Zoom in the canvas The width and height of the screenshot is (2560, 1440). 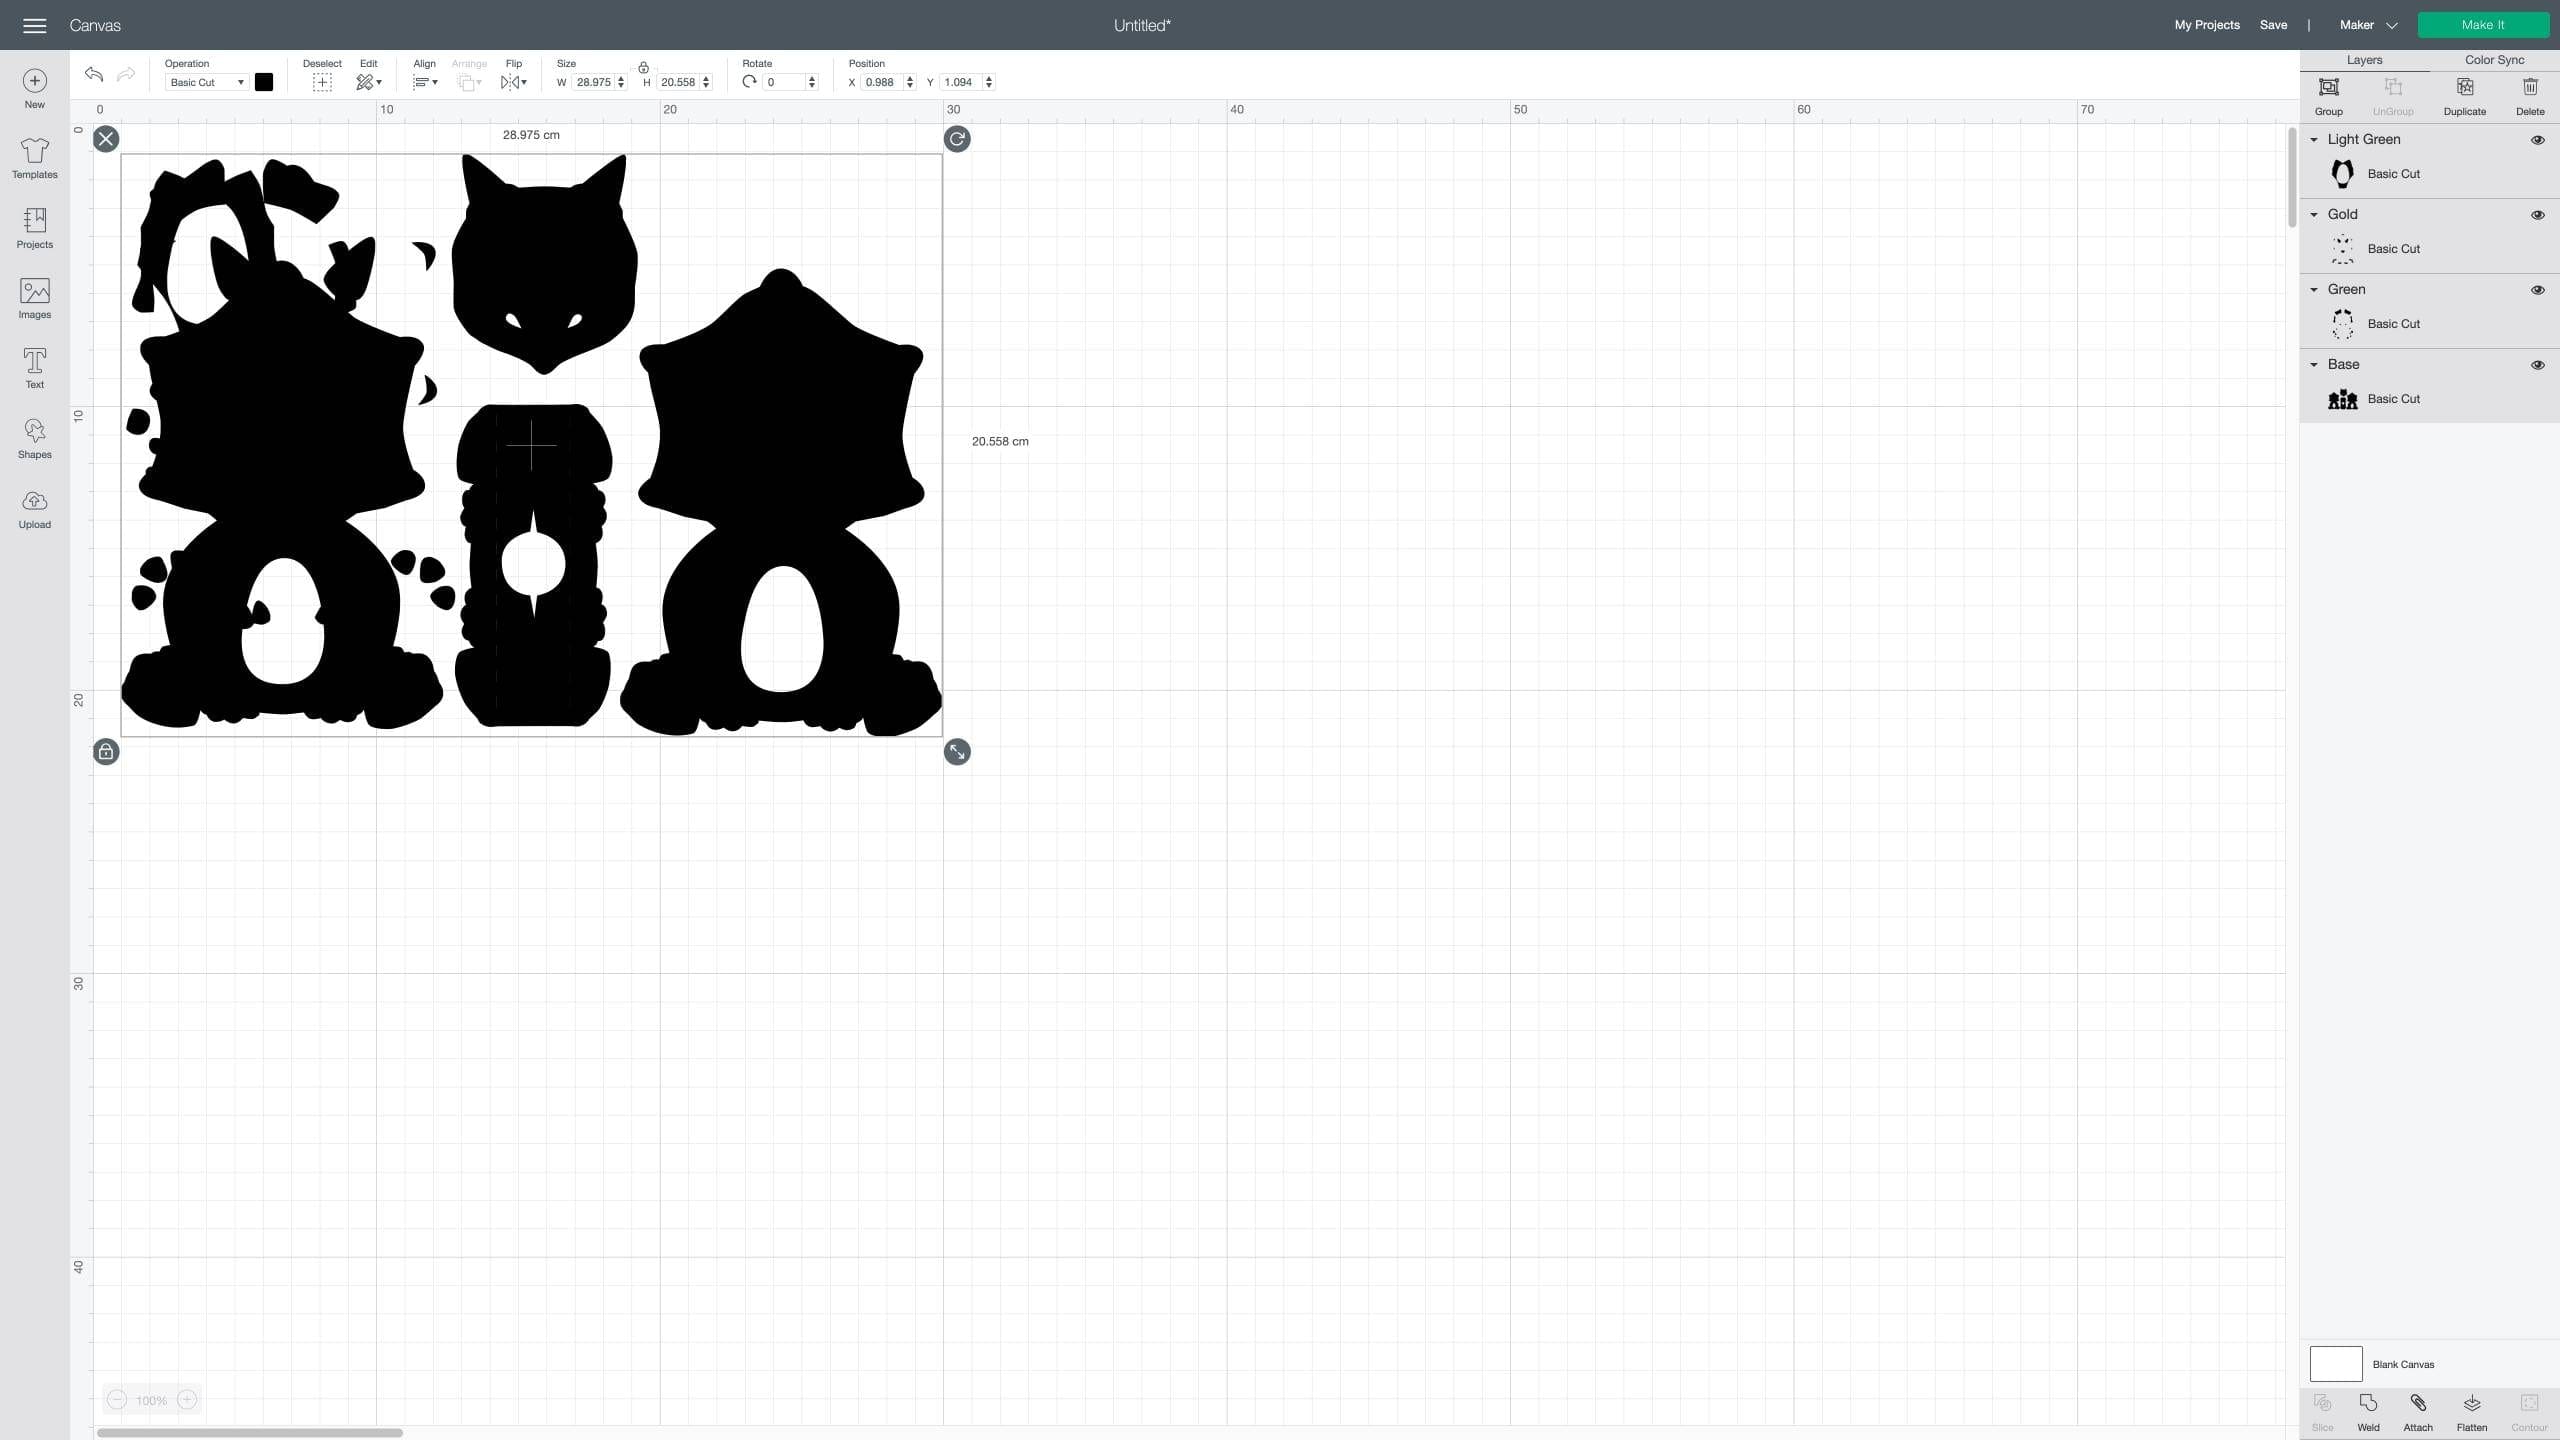tap(187, 1400)
